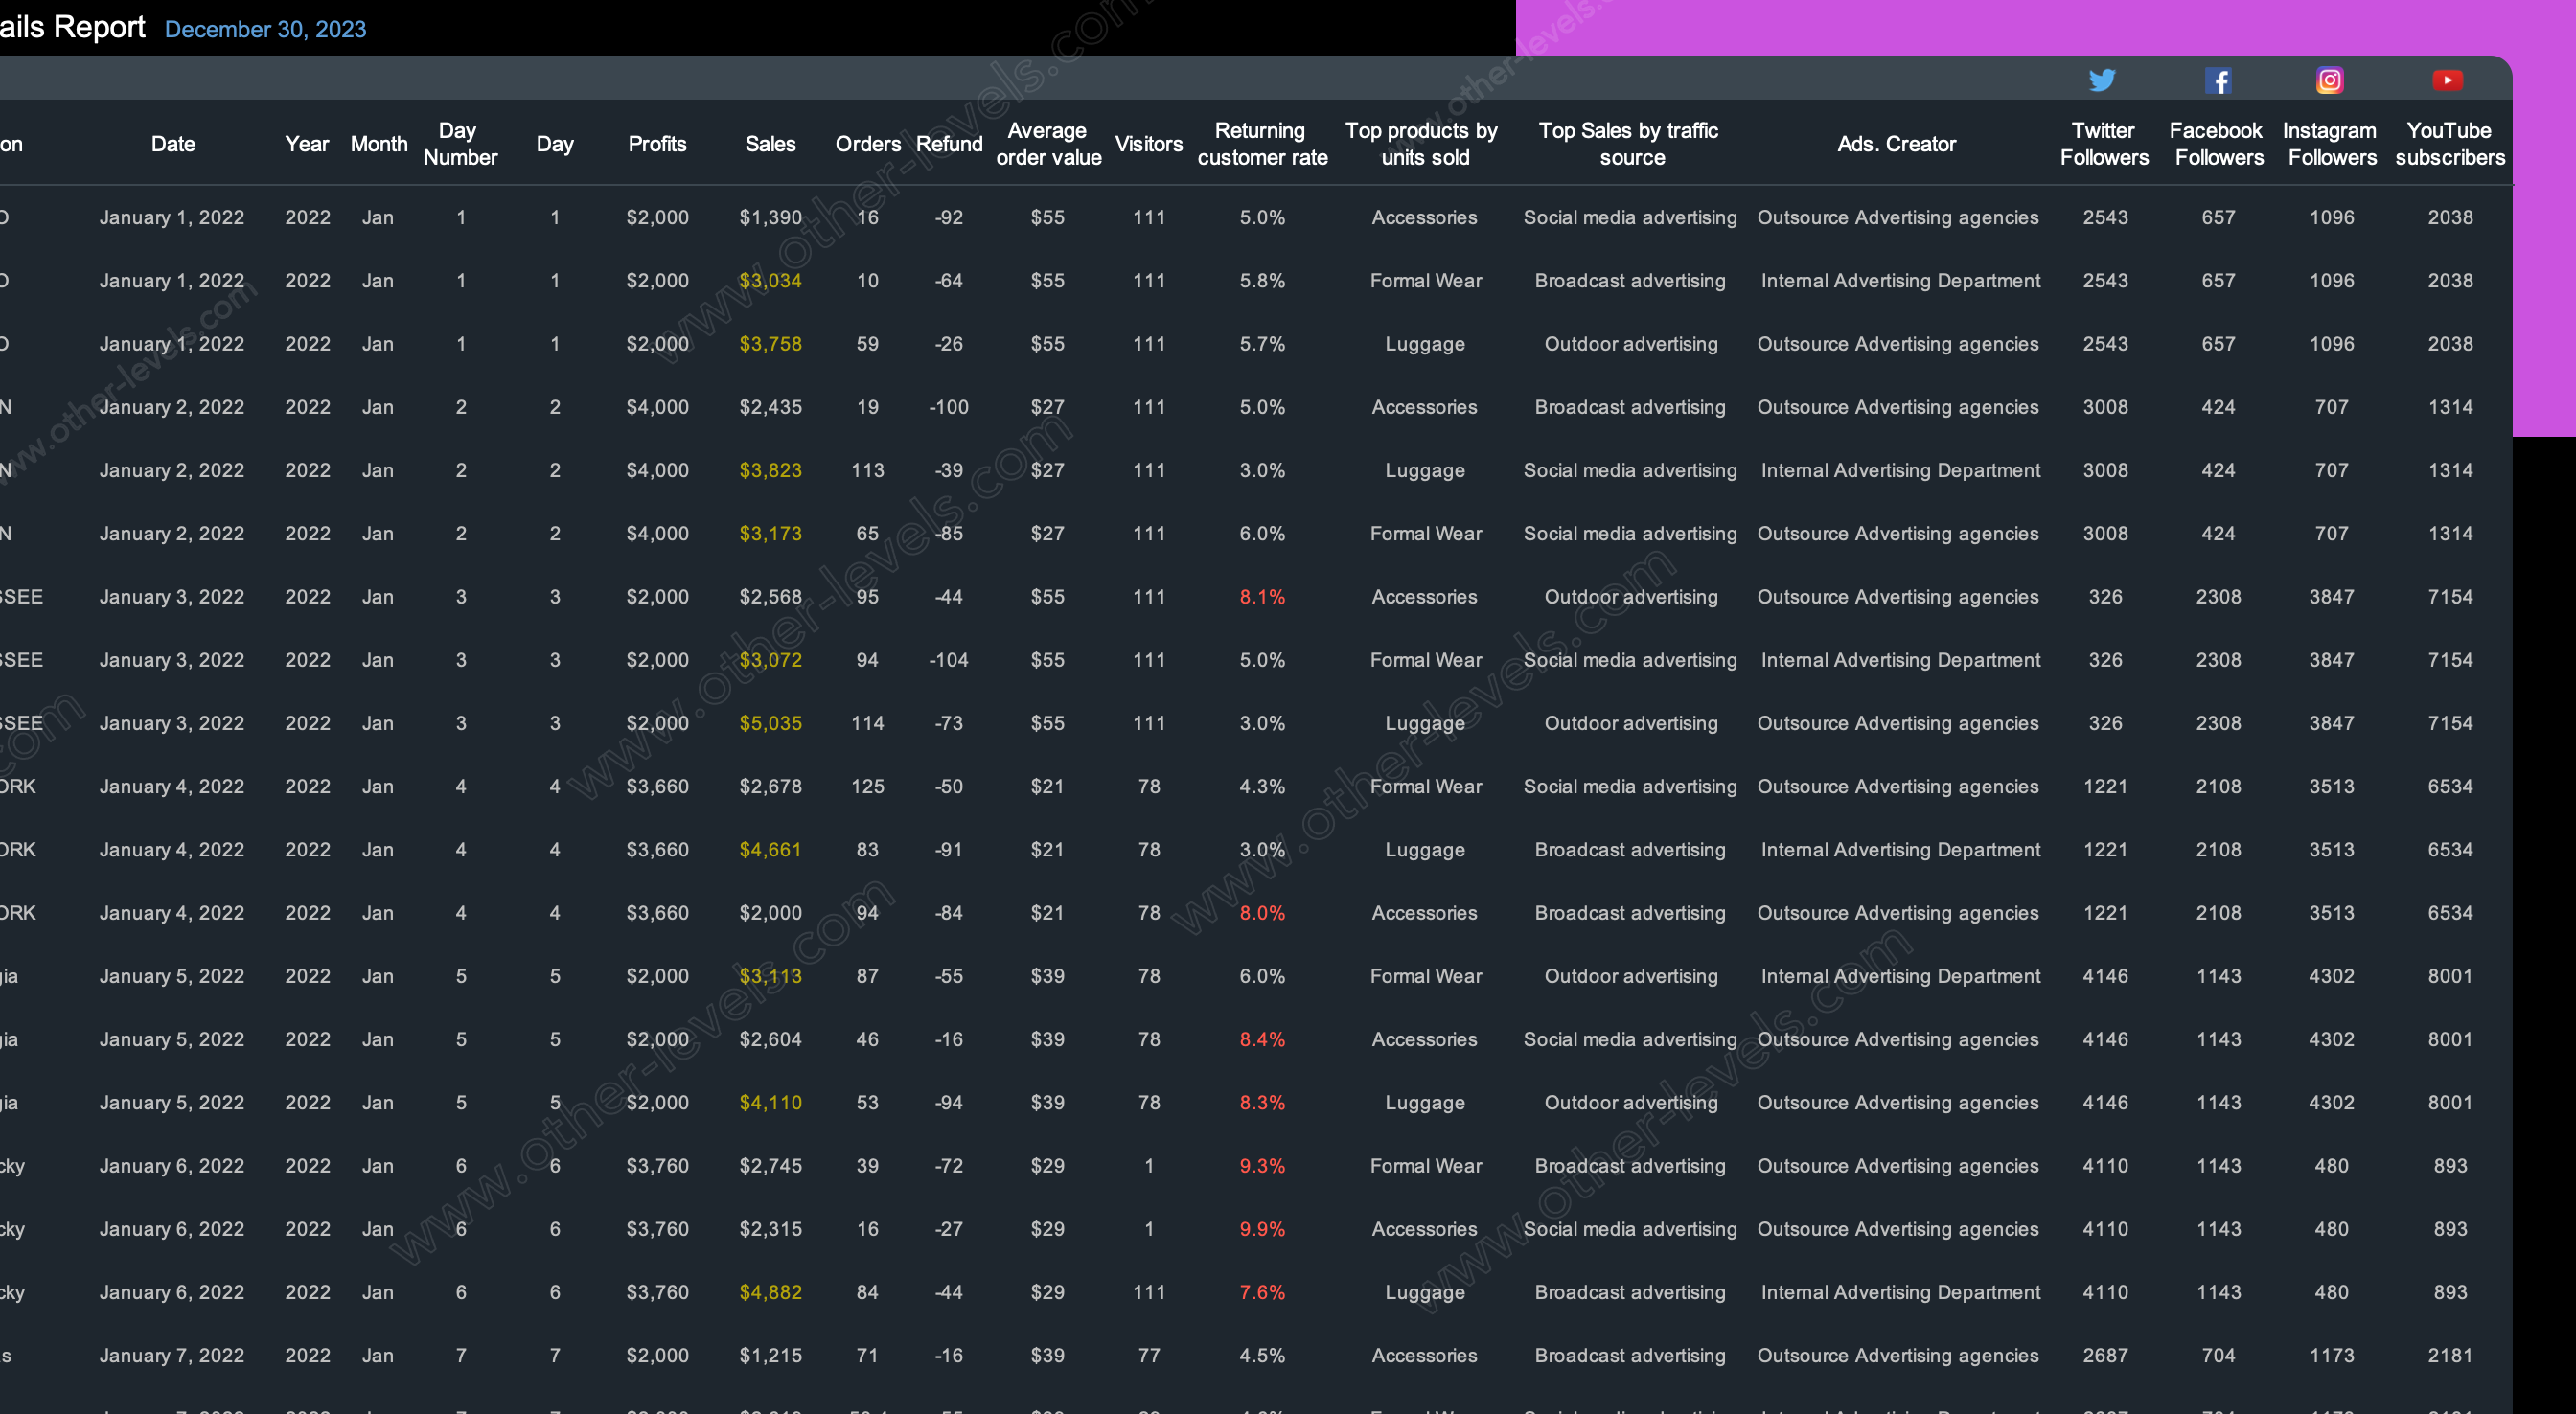
Task: Toggle sort on Sales column
Action: click(770, 145)
